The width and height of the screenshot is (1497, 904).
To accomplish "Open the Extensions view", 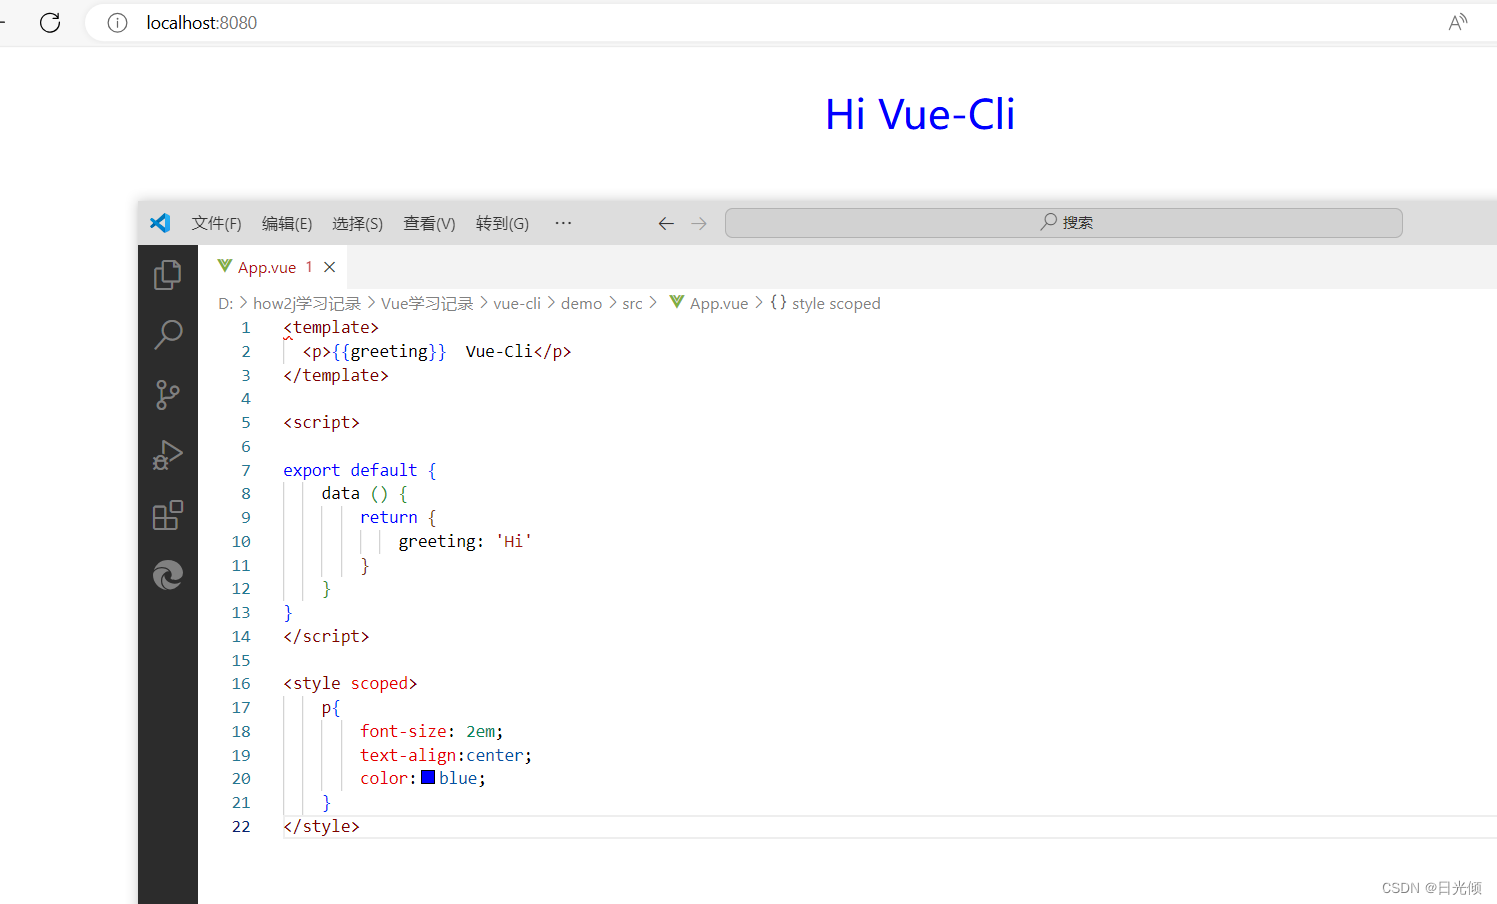I will tap(168, 515).
